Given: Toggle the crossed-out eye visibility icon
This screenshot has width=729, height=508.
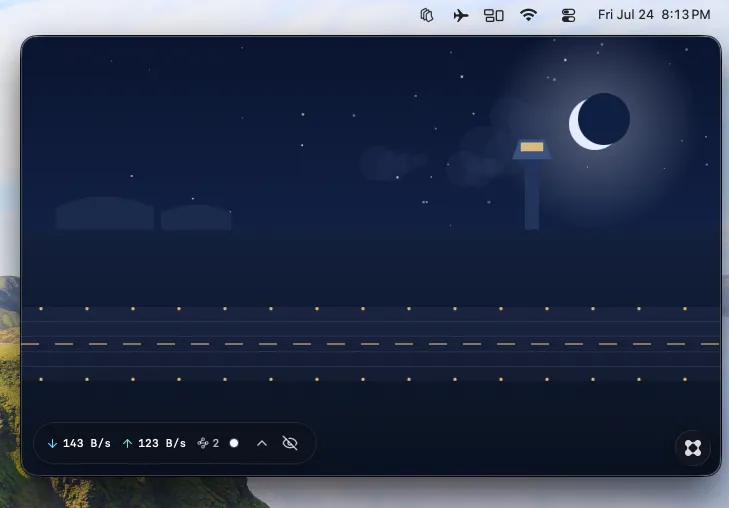Looking at the screenshot, I should (x=290, y=443).
